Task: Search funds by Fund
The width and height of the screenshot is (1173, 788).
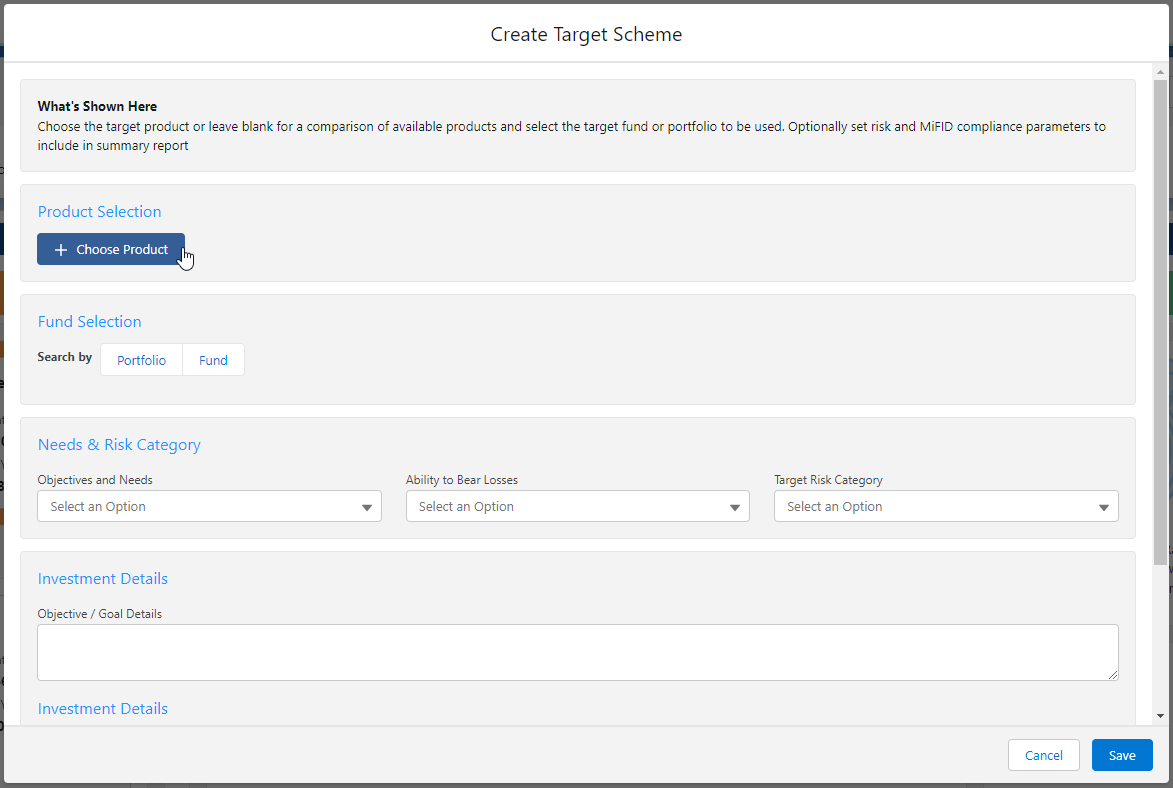Action: tap(213, 360)
